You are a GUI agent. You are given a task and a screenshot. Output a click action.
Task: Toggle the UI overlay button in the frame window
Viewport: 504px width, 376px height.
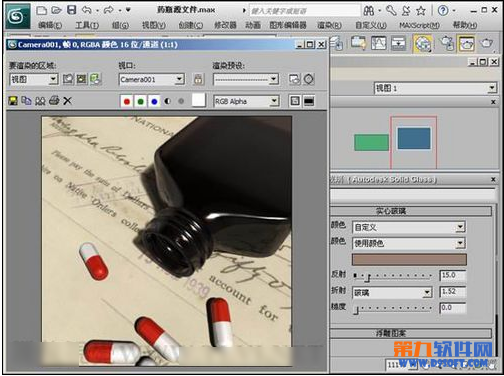(295, 101)
